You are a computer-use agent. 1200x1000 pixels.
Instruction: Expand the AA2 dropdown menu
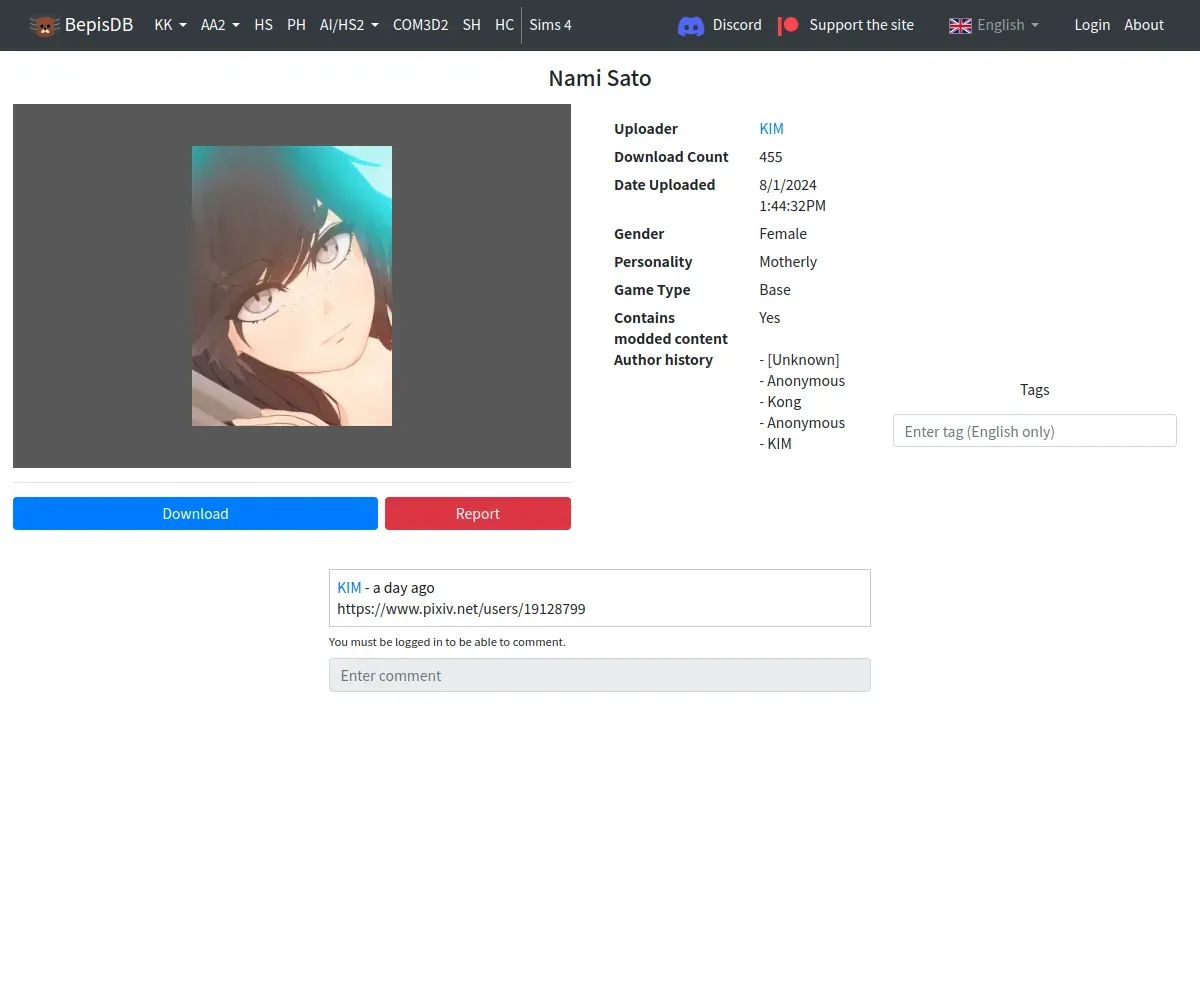click(x=220, y=25)
